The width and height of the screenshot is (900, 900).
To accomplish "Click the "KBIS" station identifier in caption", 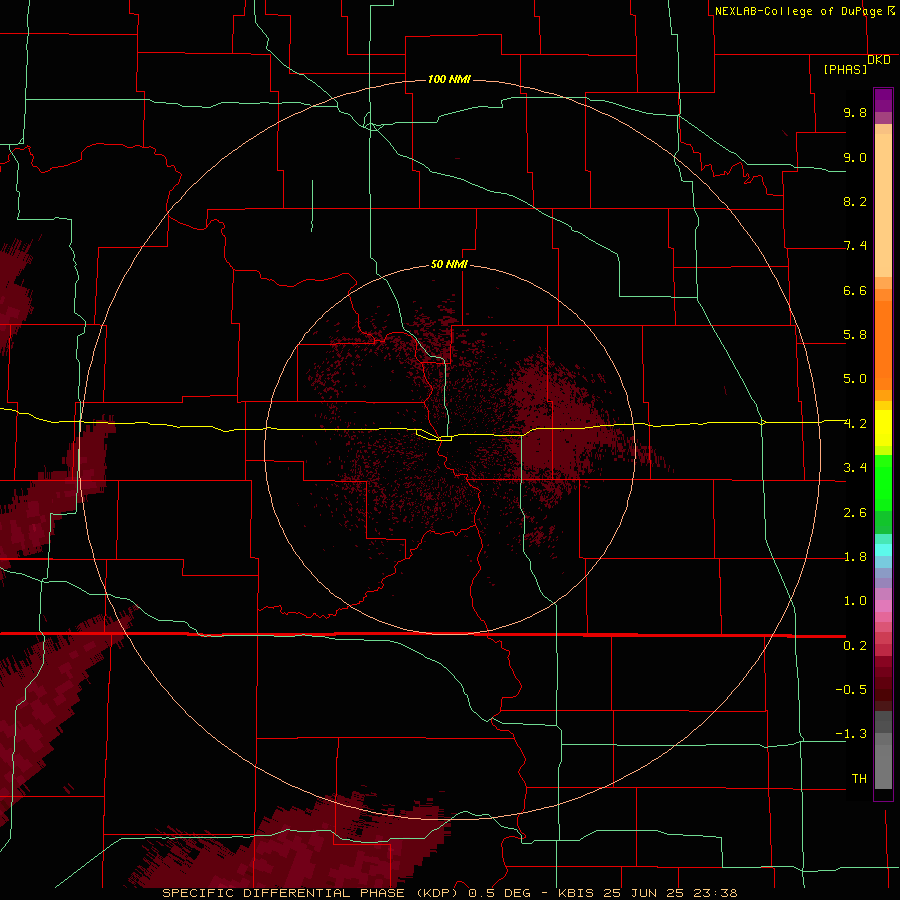I will pyautogui.click(x=575, y=893).
